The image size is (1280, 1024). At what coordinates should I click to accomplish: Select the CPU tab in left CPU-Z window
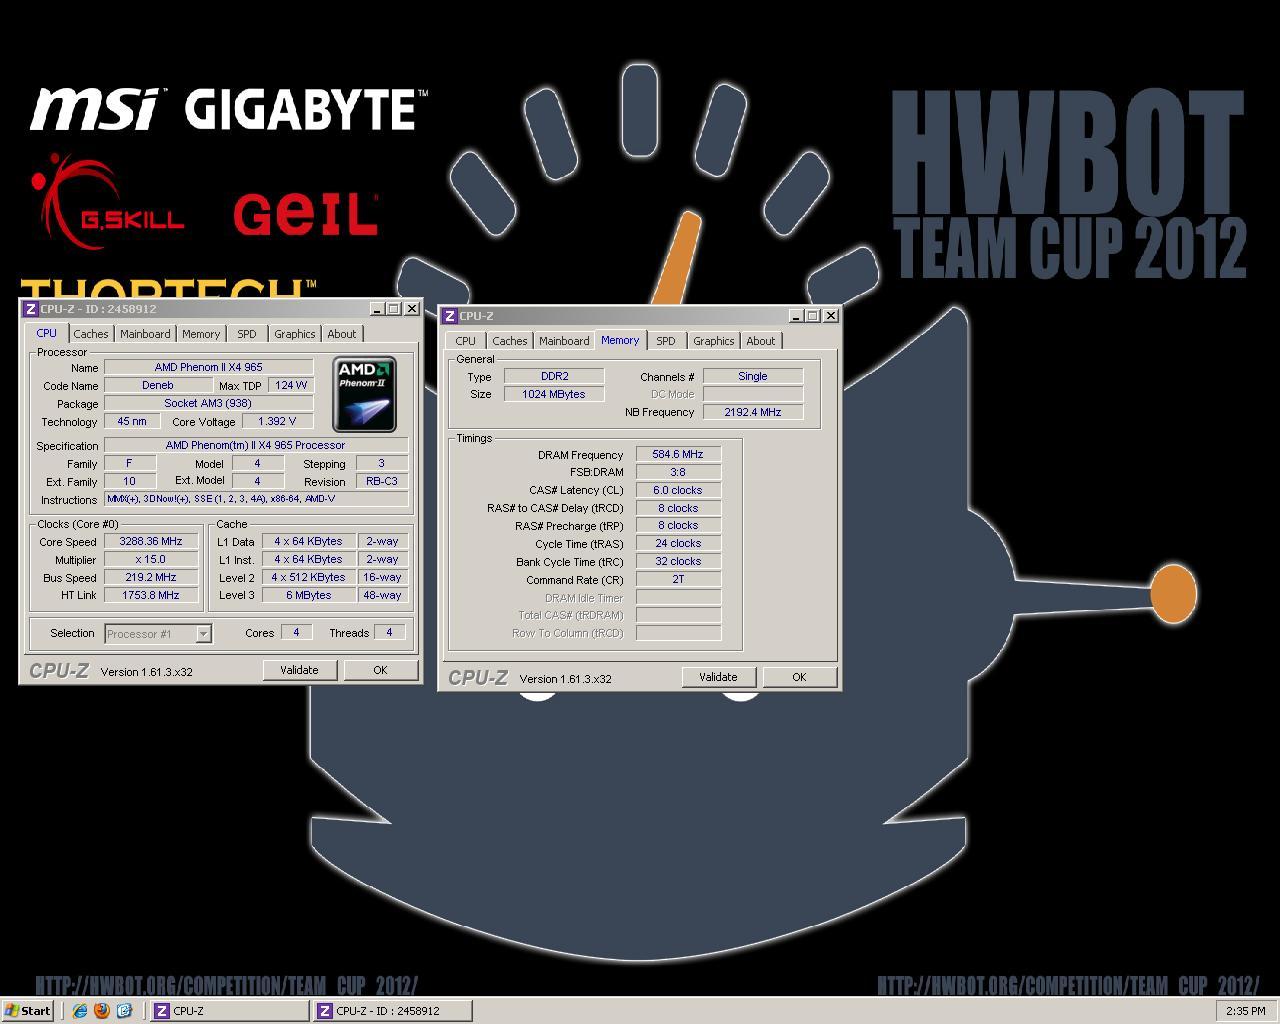coord(46,333)
